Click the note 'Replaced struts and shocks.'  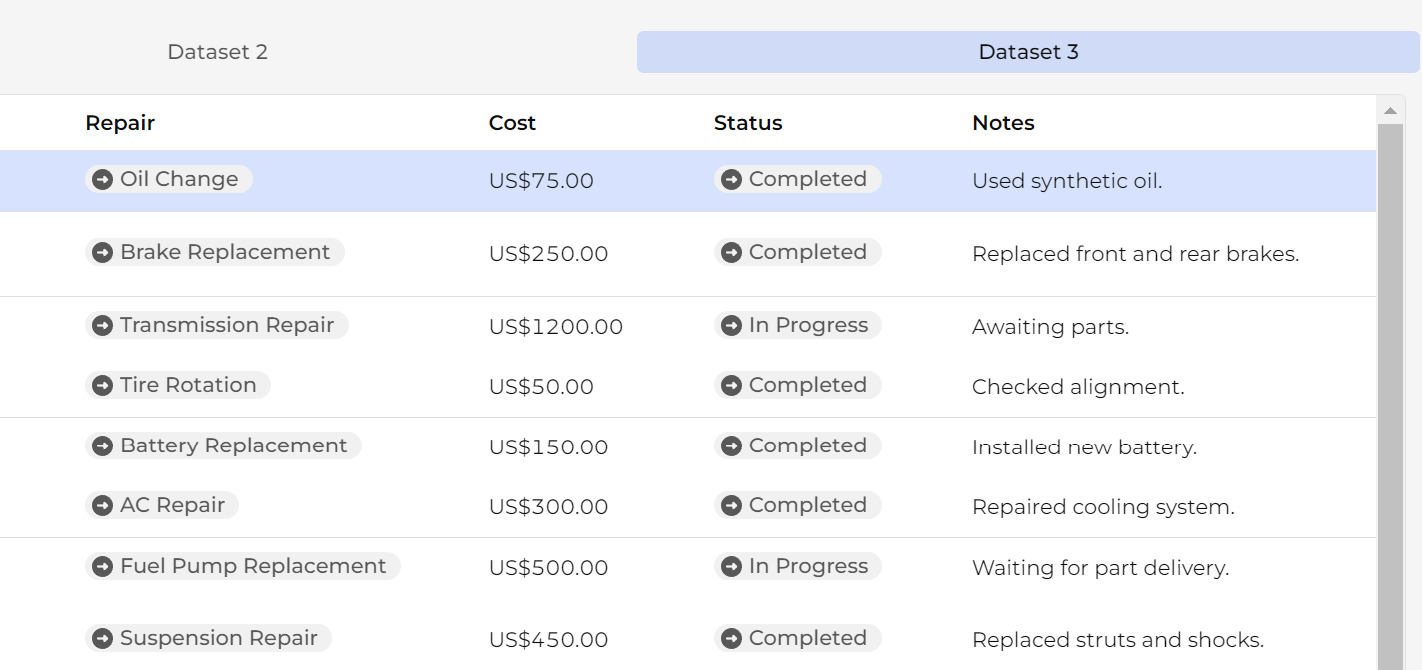(1118, 640)
